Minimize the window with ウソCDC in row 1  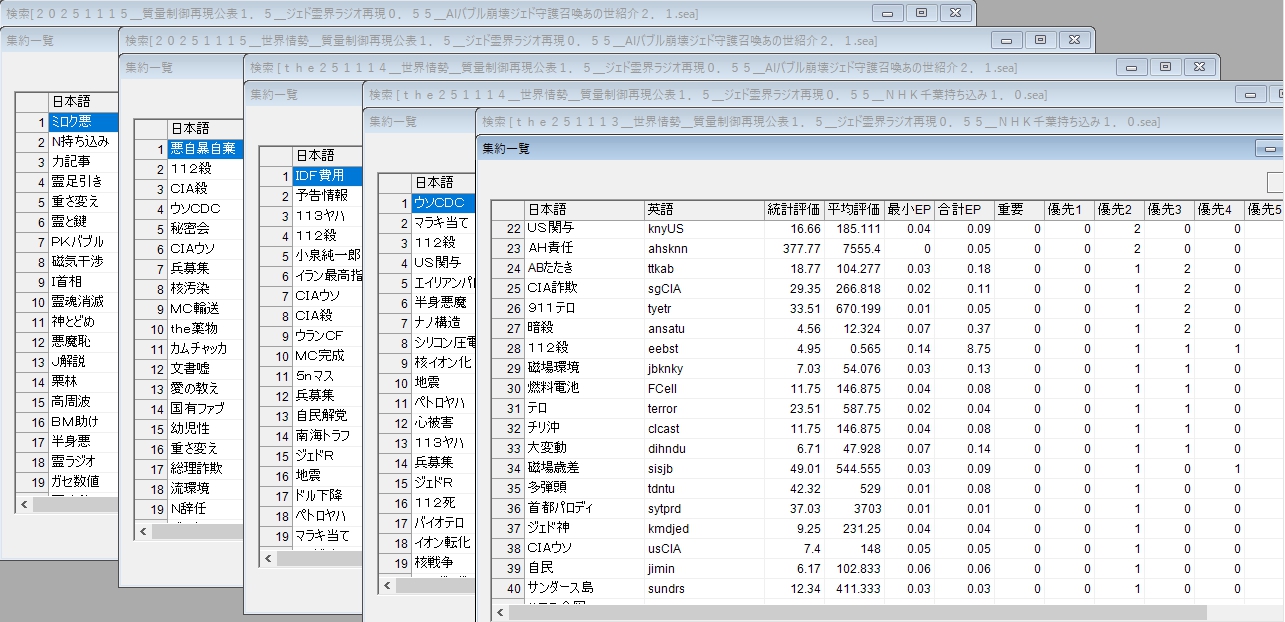click(1250, 94)
